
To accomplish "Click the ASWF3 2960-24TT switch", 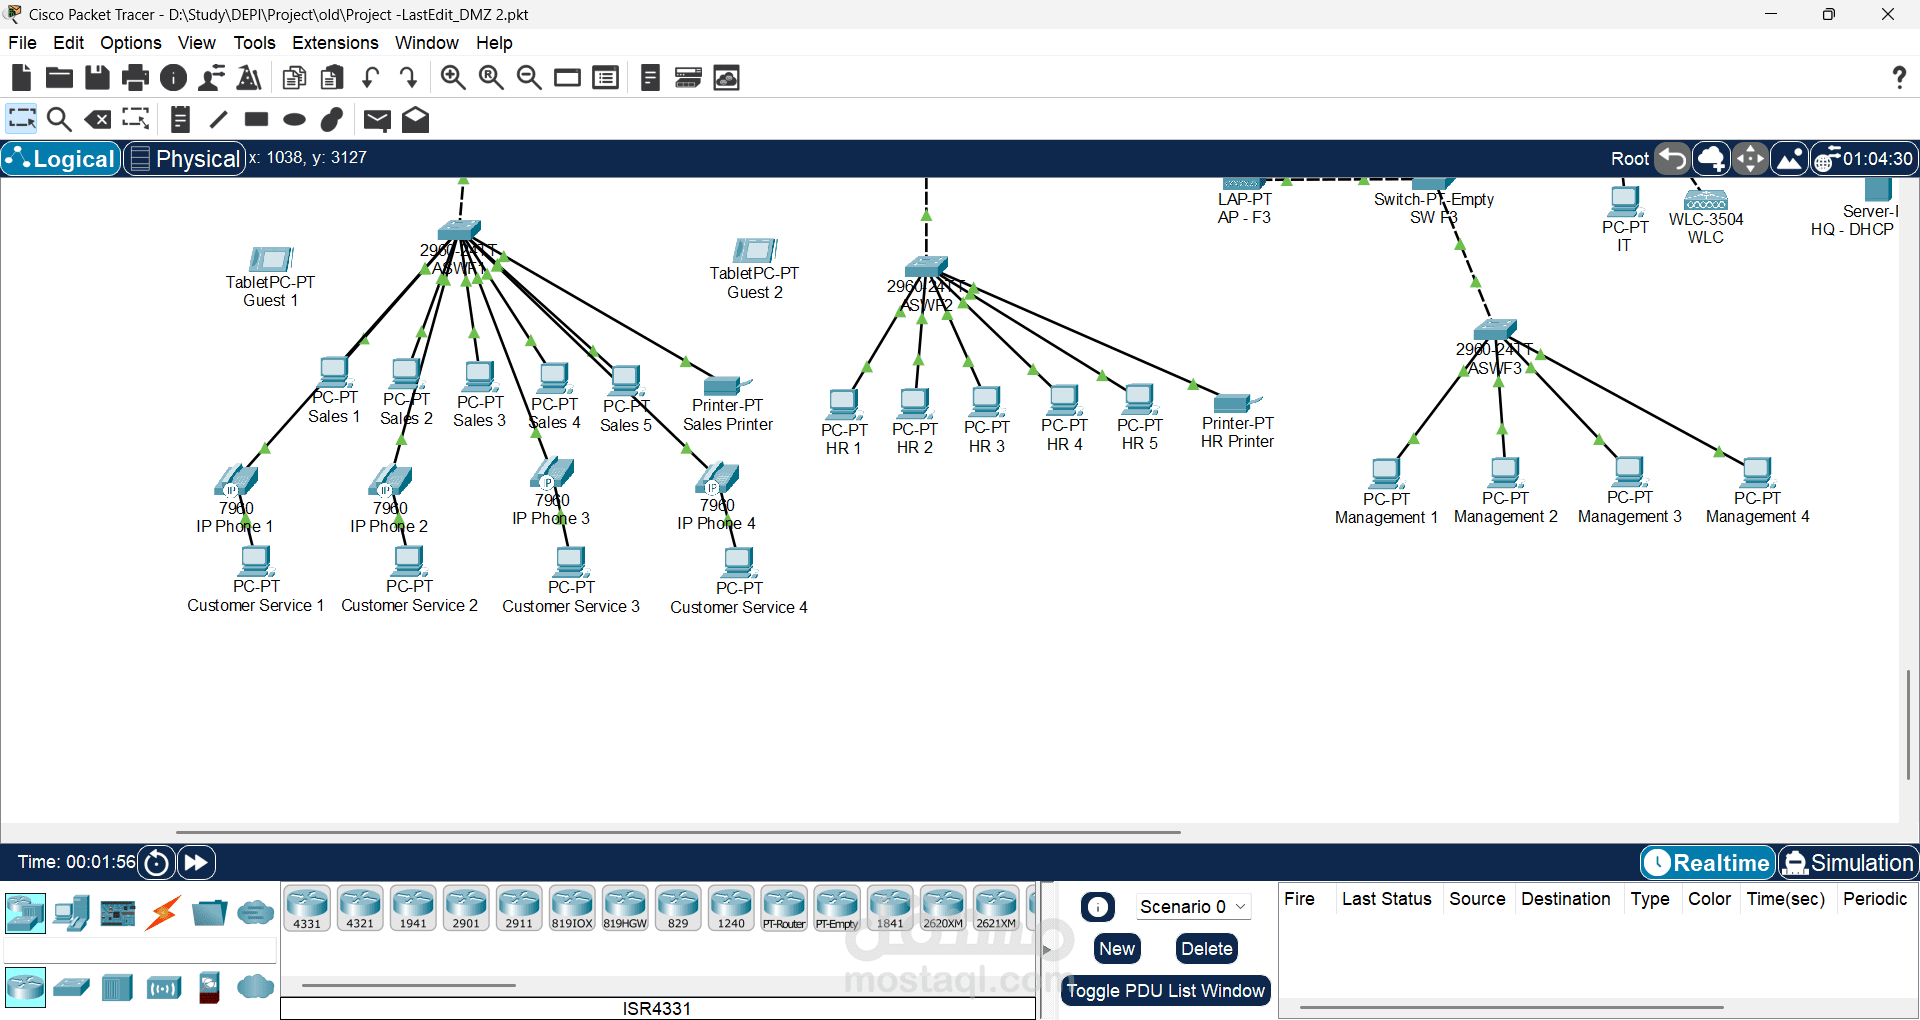I will pyautogui.click(x=1495, y=331).
